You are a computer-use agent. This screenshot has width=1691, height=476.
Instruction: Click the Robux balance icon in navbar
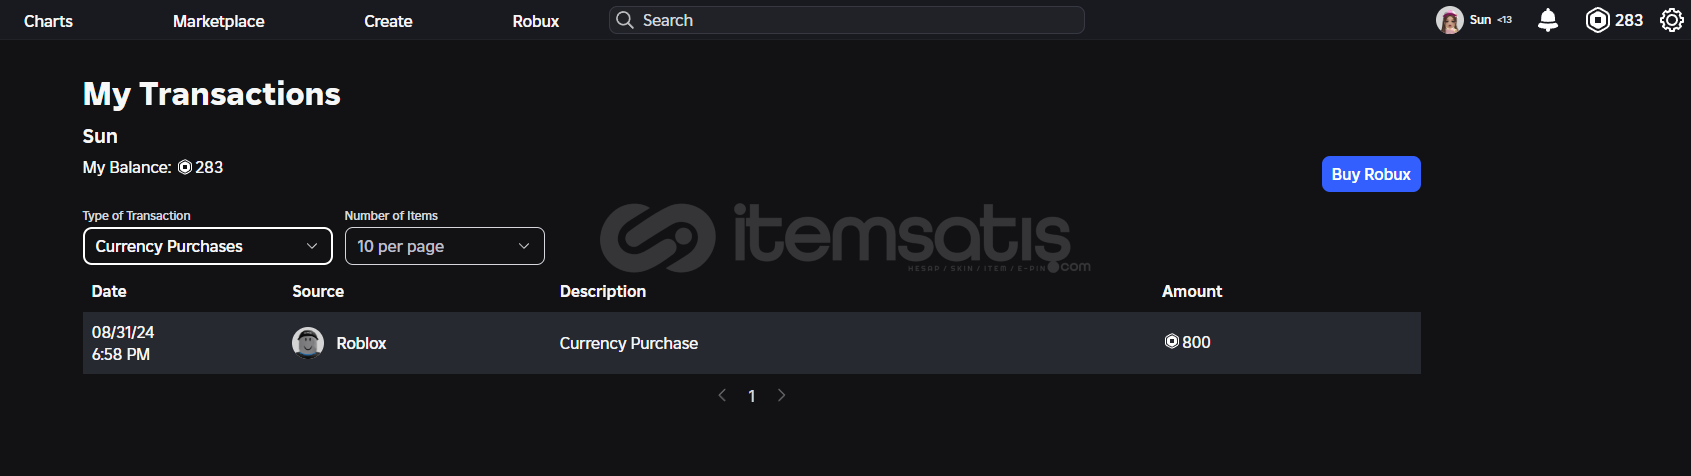[1597, 20]
